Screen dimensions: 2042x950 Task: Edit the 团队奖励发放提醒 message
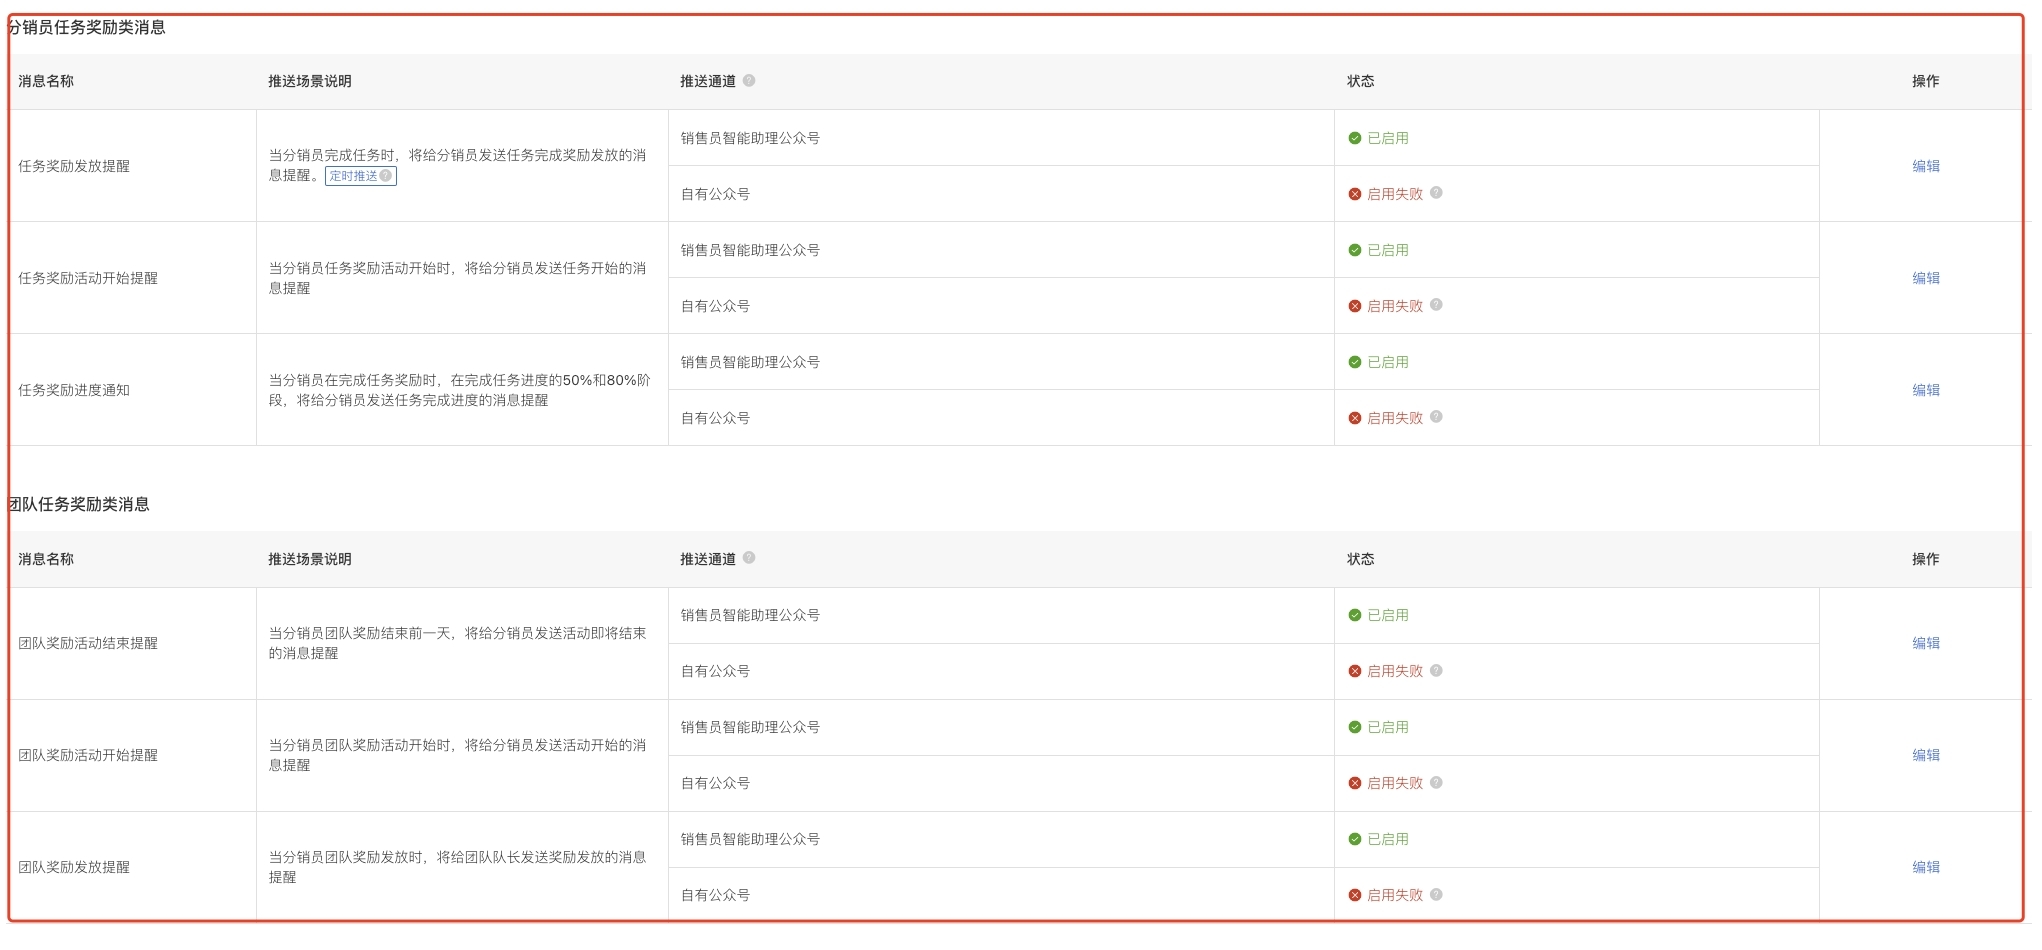(1926, 867)
